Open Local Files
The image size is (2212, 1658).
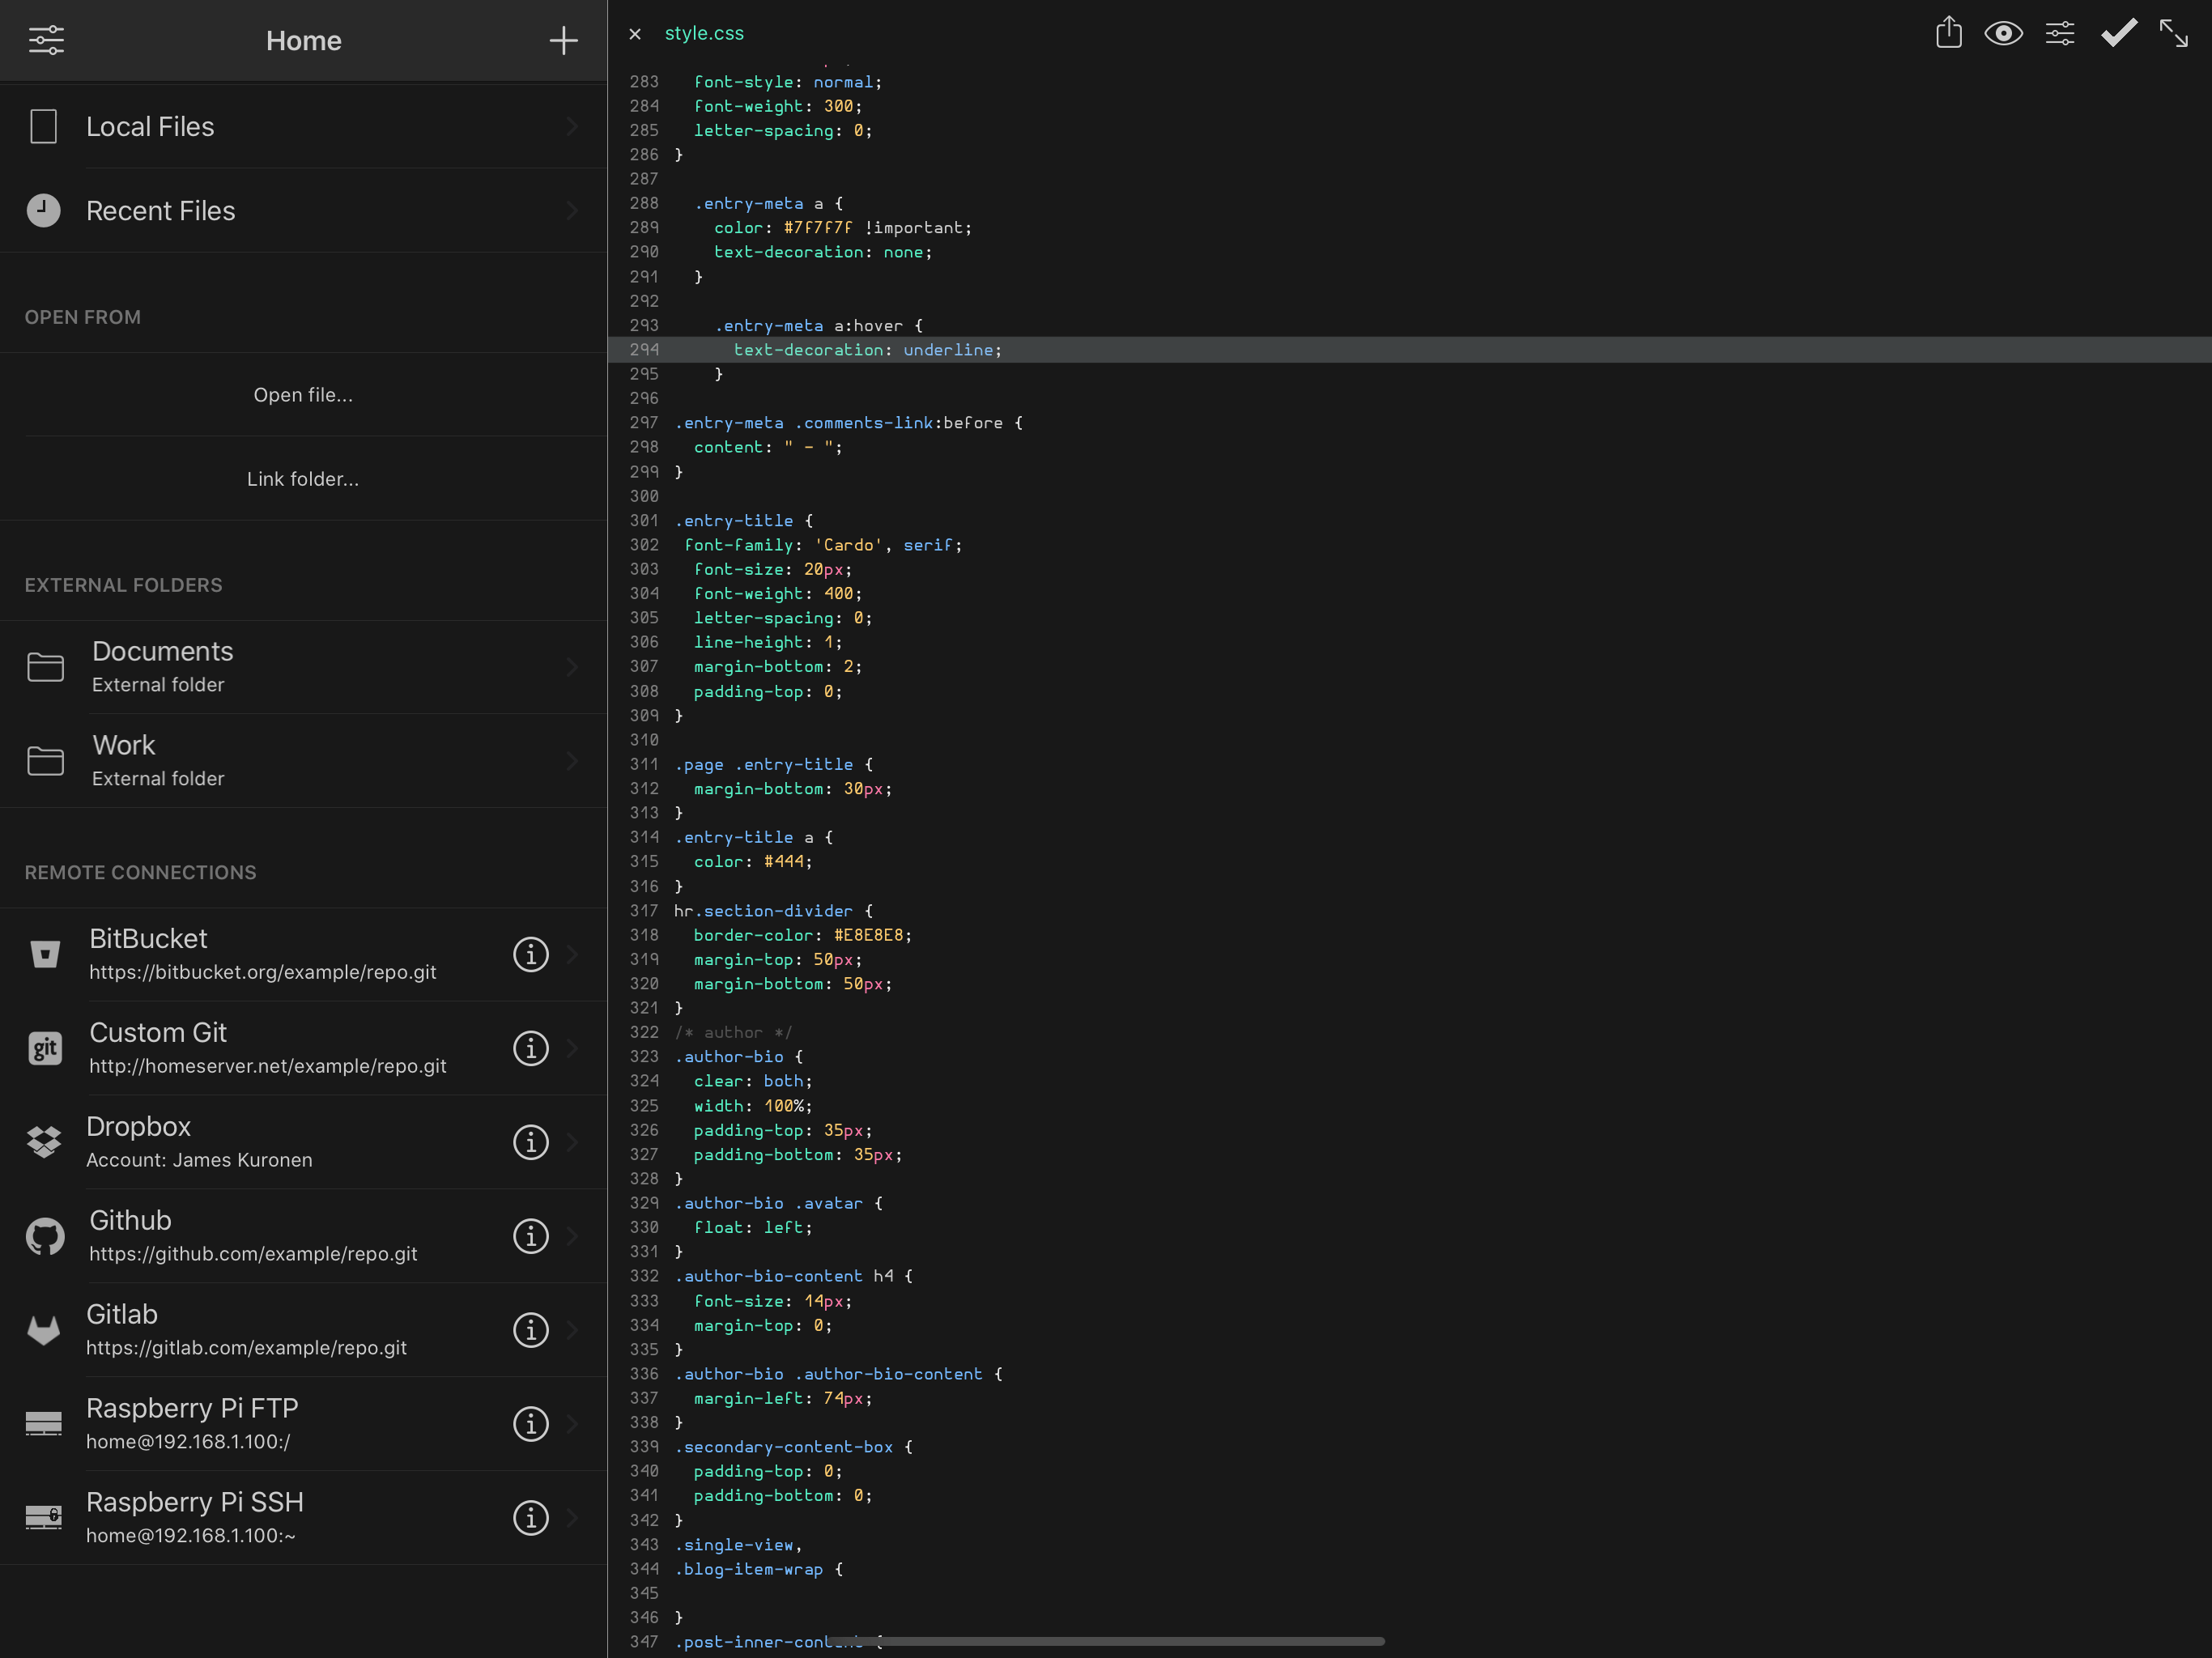303,126
